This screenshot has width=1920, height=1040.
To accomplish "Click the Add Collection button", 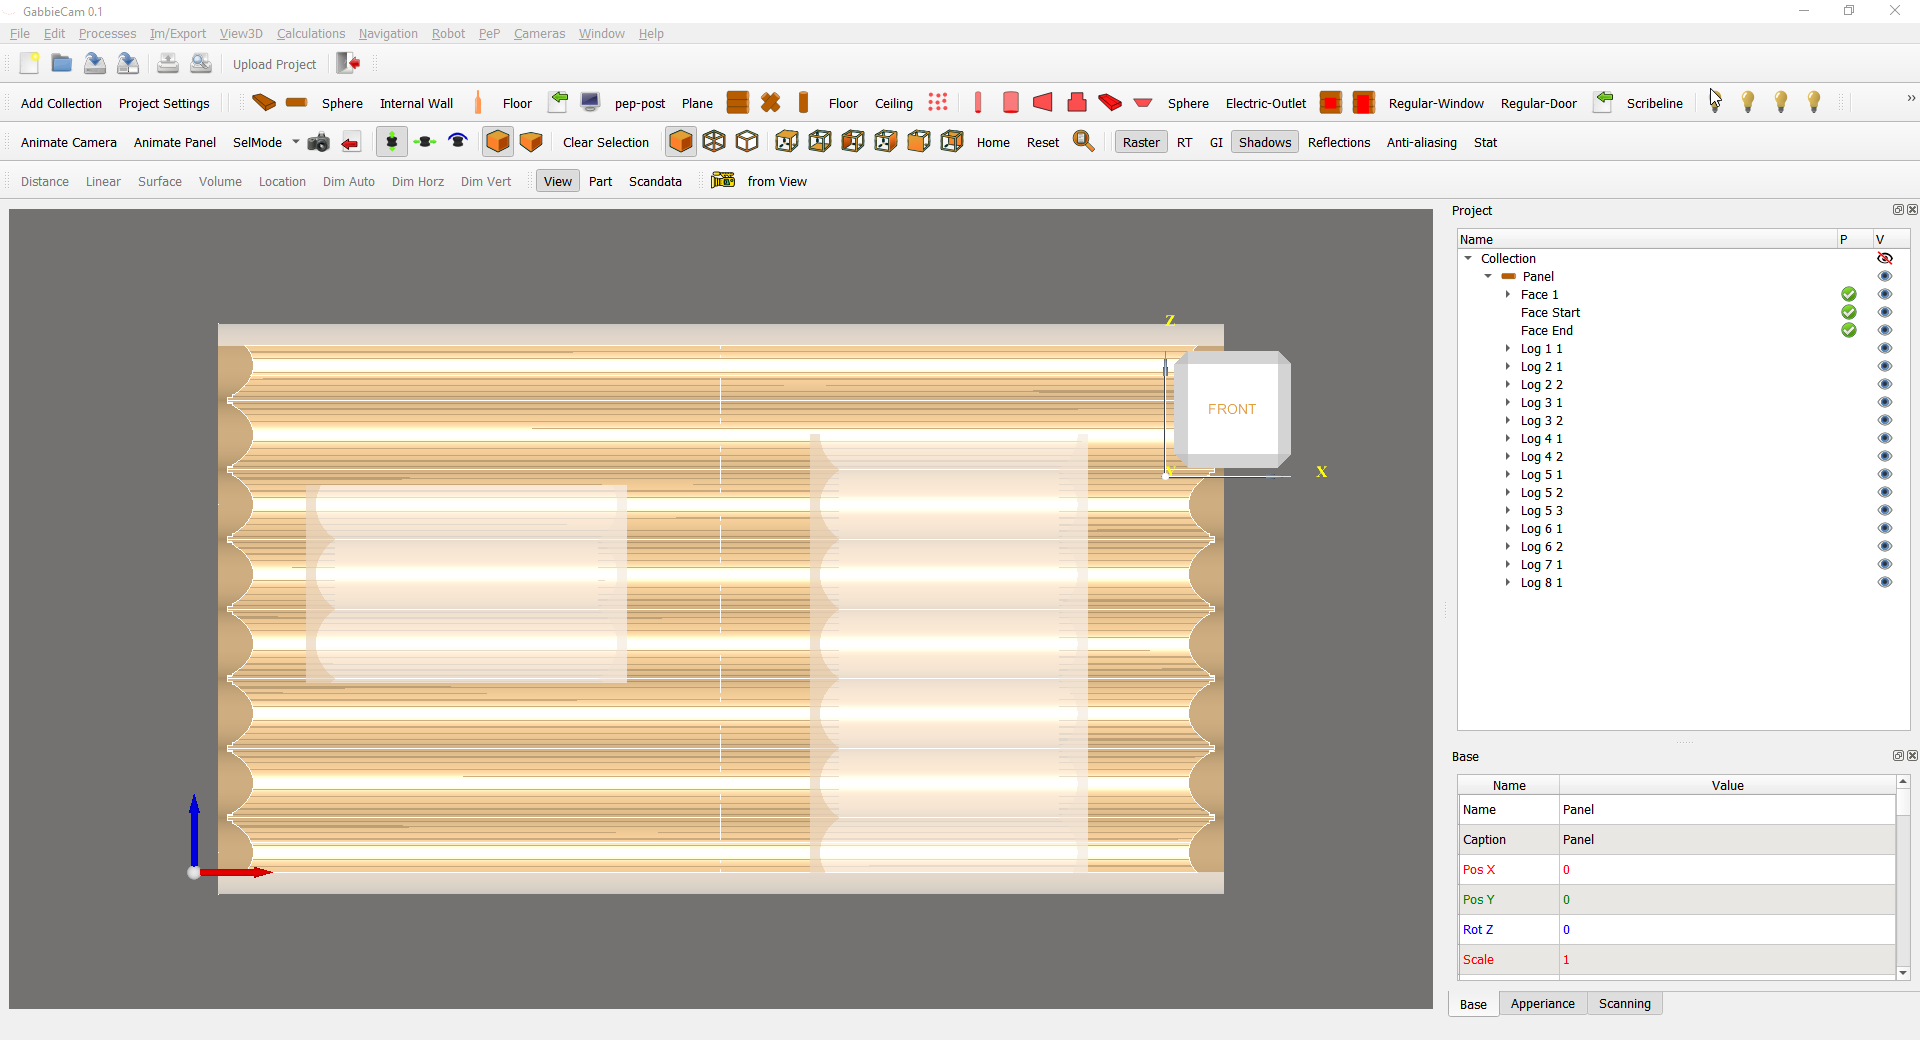I will pyautogui.click(x=61, y=103).
